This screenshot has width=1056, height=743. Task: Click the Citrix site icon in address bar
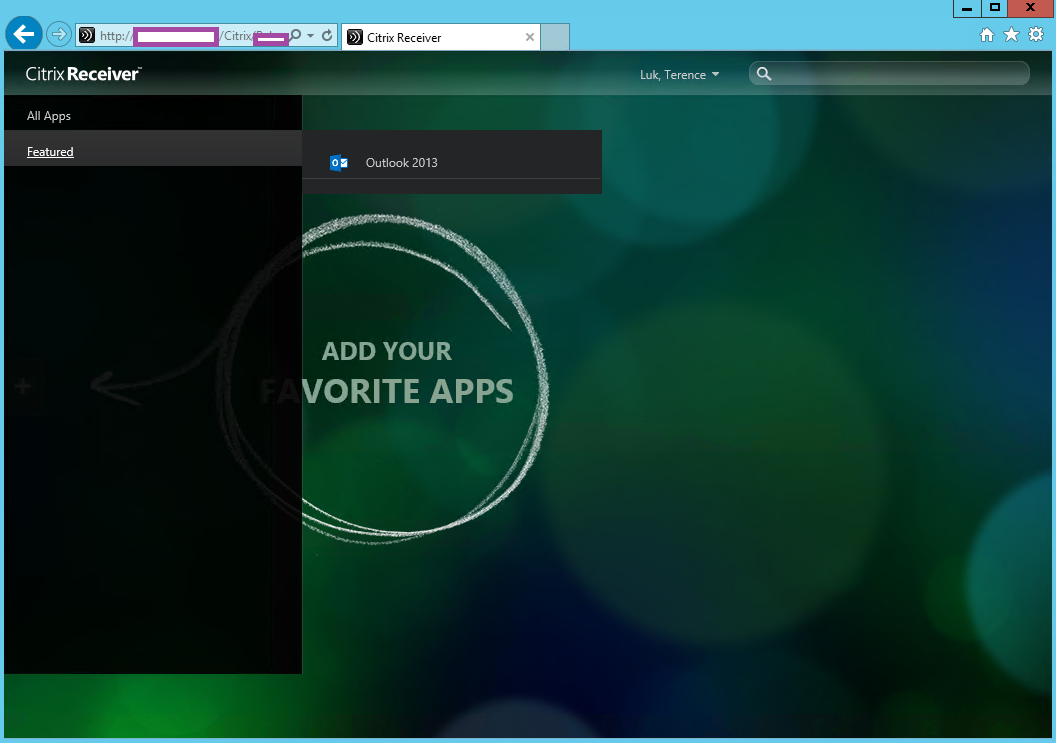(87, 35)
